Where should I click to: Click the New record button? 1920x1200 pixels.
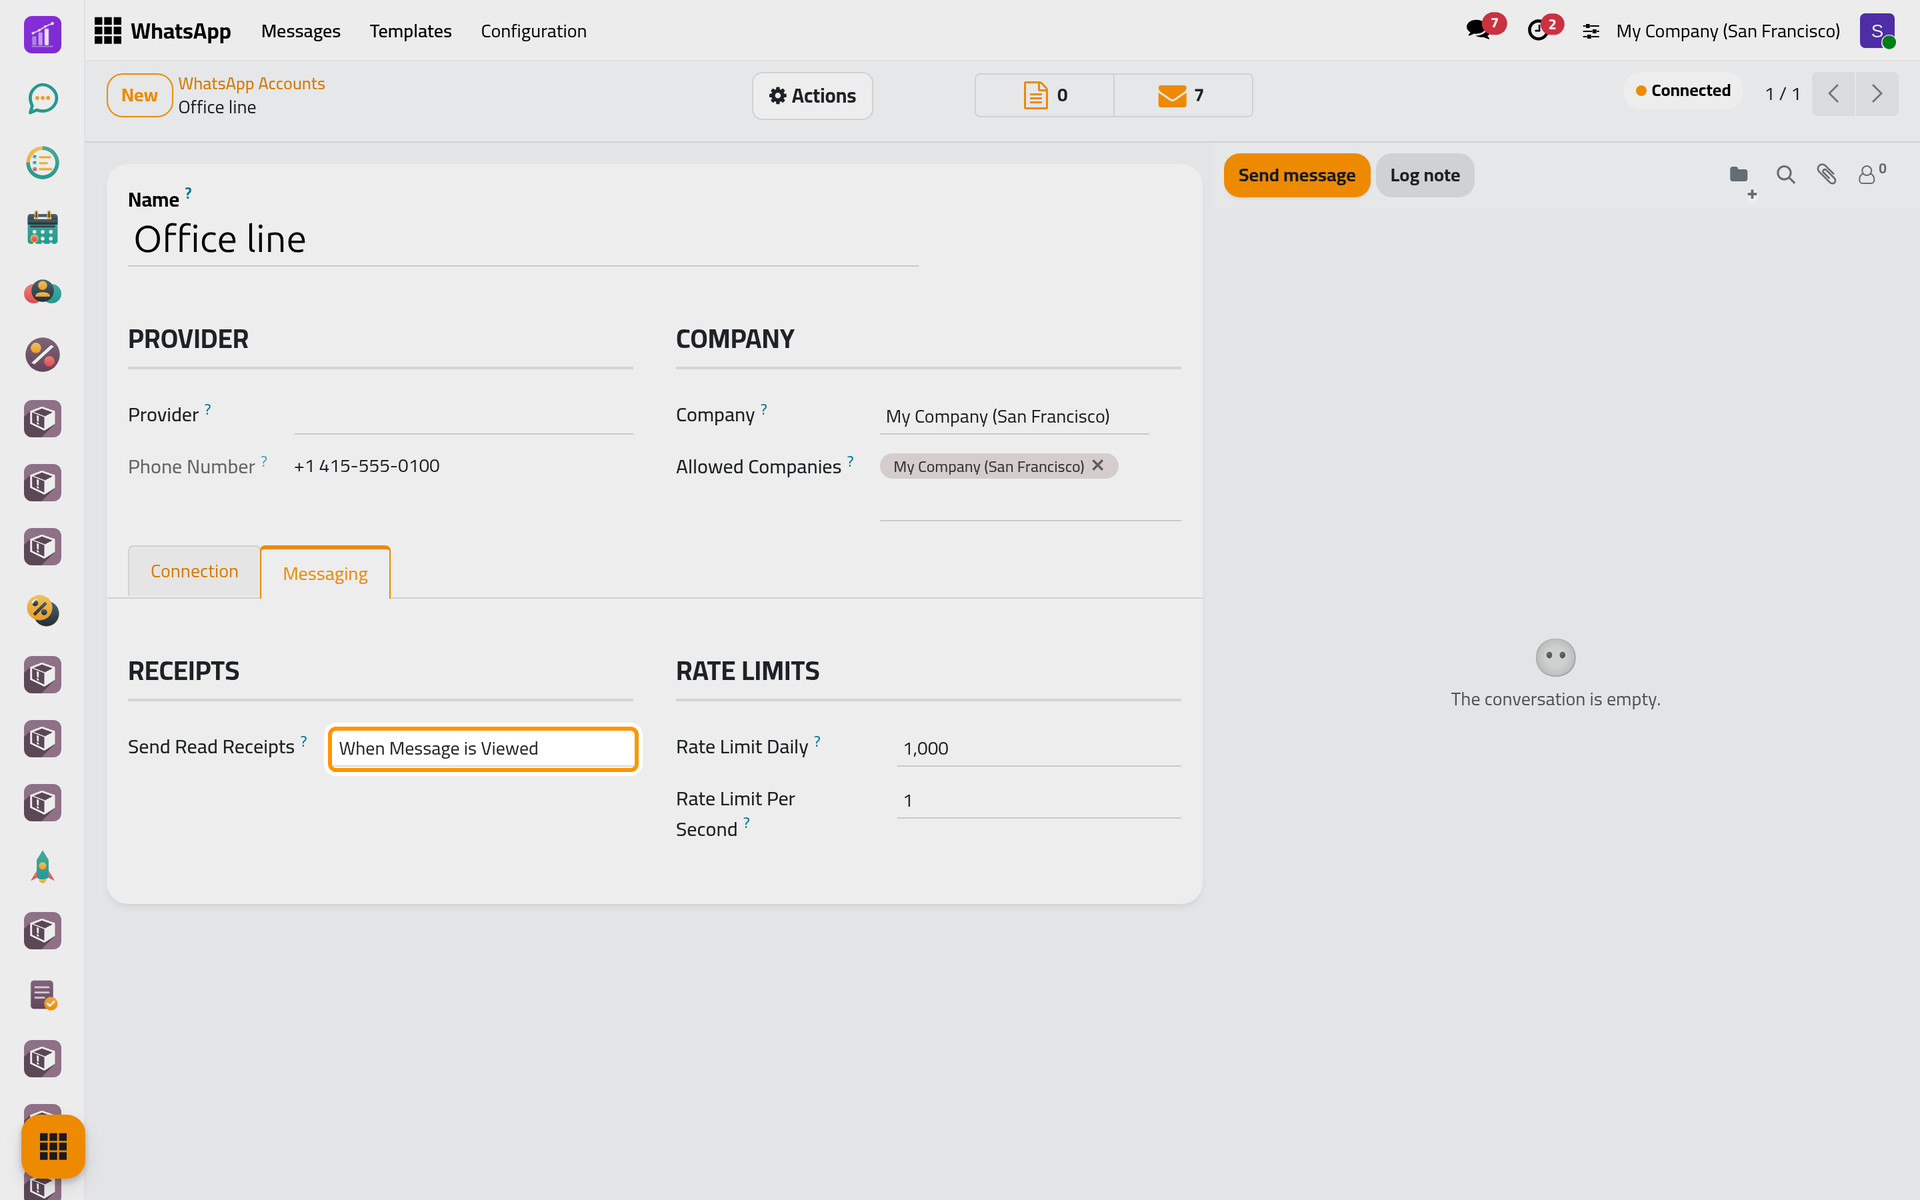(139, 95)
